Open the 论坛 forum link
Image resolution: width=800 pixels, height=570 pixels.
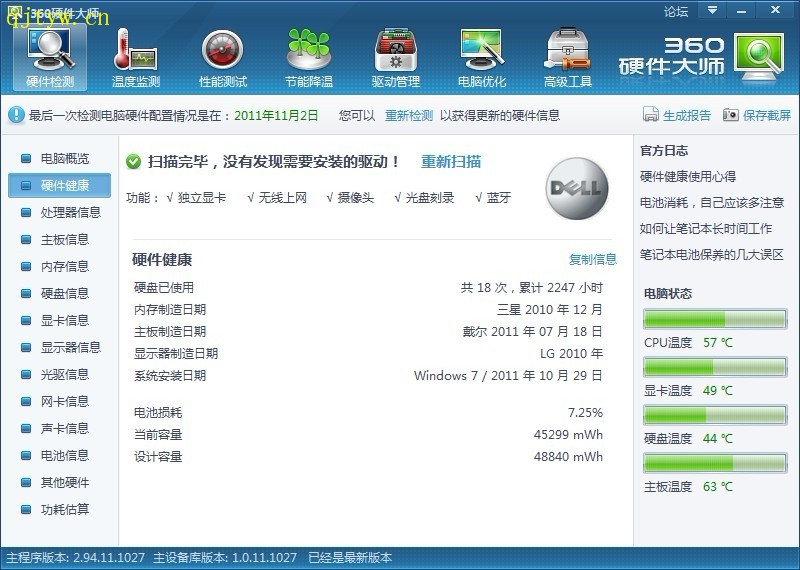(676, 11)
